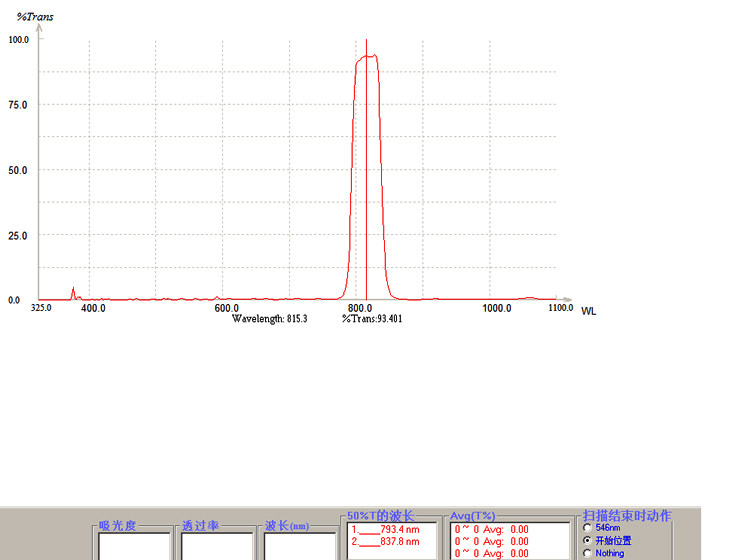This screenshot has width=750, height=560.
Task: Click the third Avg 0.00 row
Action: click(492, 553)
